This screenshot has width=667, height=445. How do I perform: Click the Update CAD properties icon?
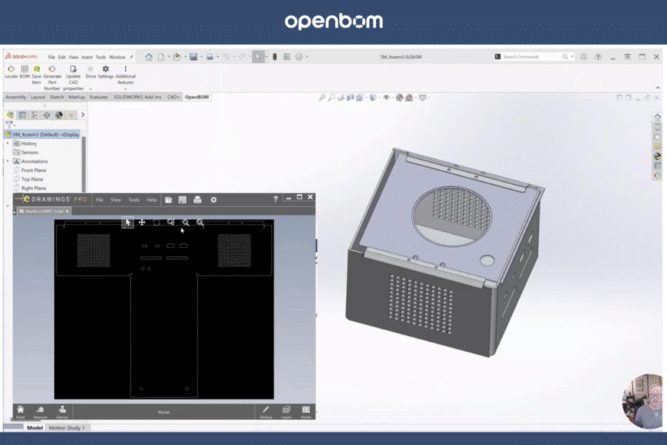[x=73, y=70]
